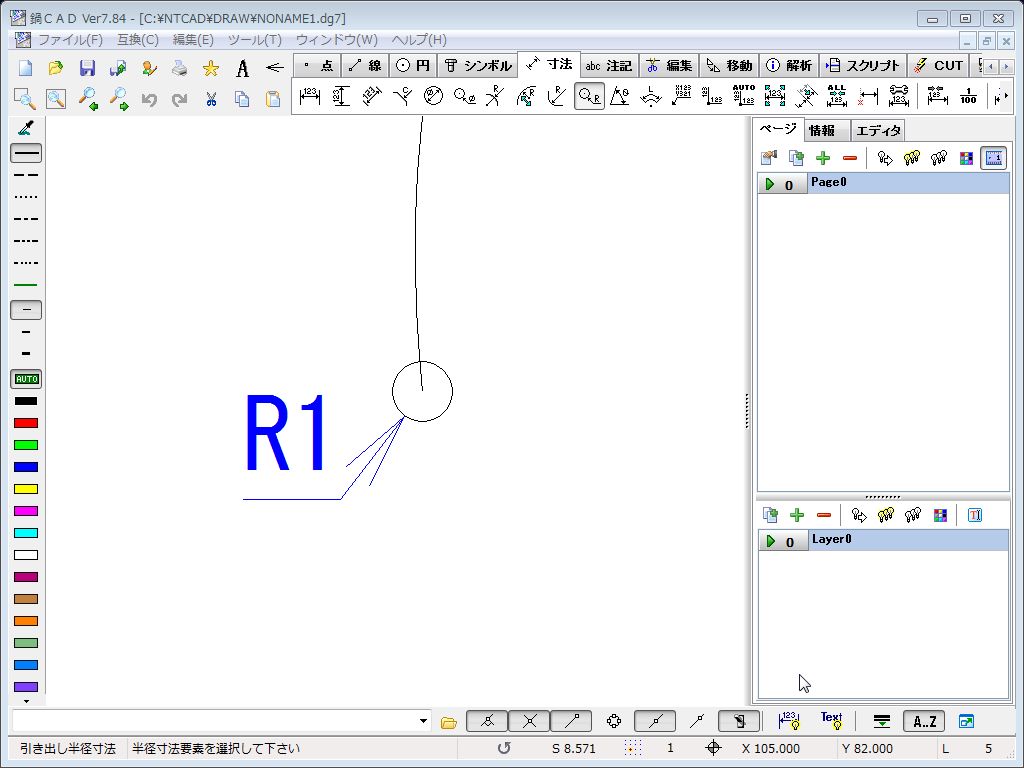Create a new drawing file
The height and width of the screenshot is (768, 1024).
coord(25,67)
